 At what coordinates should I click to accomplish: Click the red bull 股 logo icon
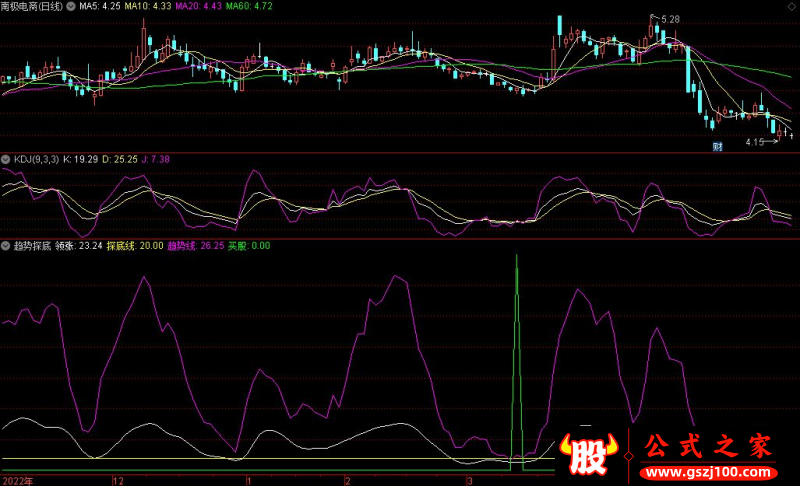coord(590,454)
